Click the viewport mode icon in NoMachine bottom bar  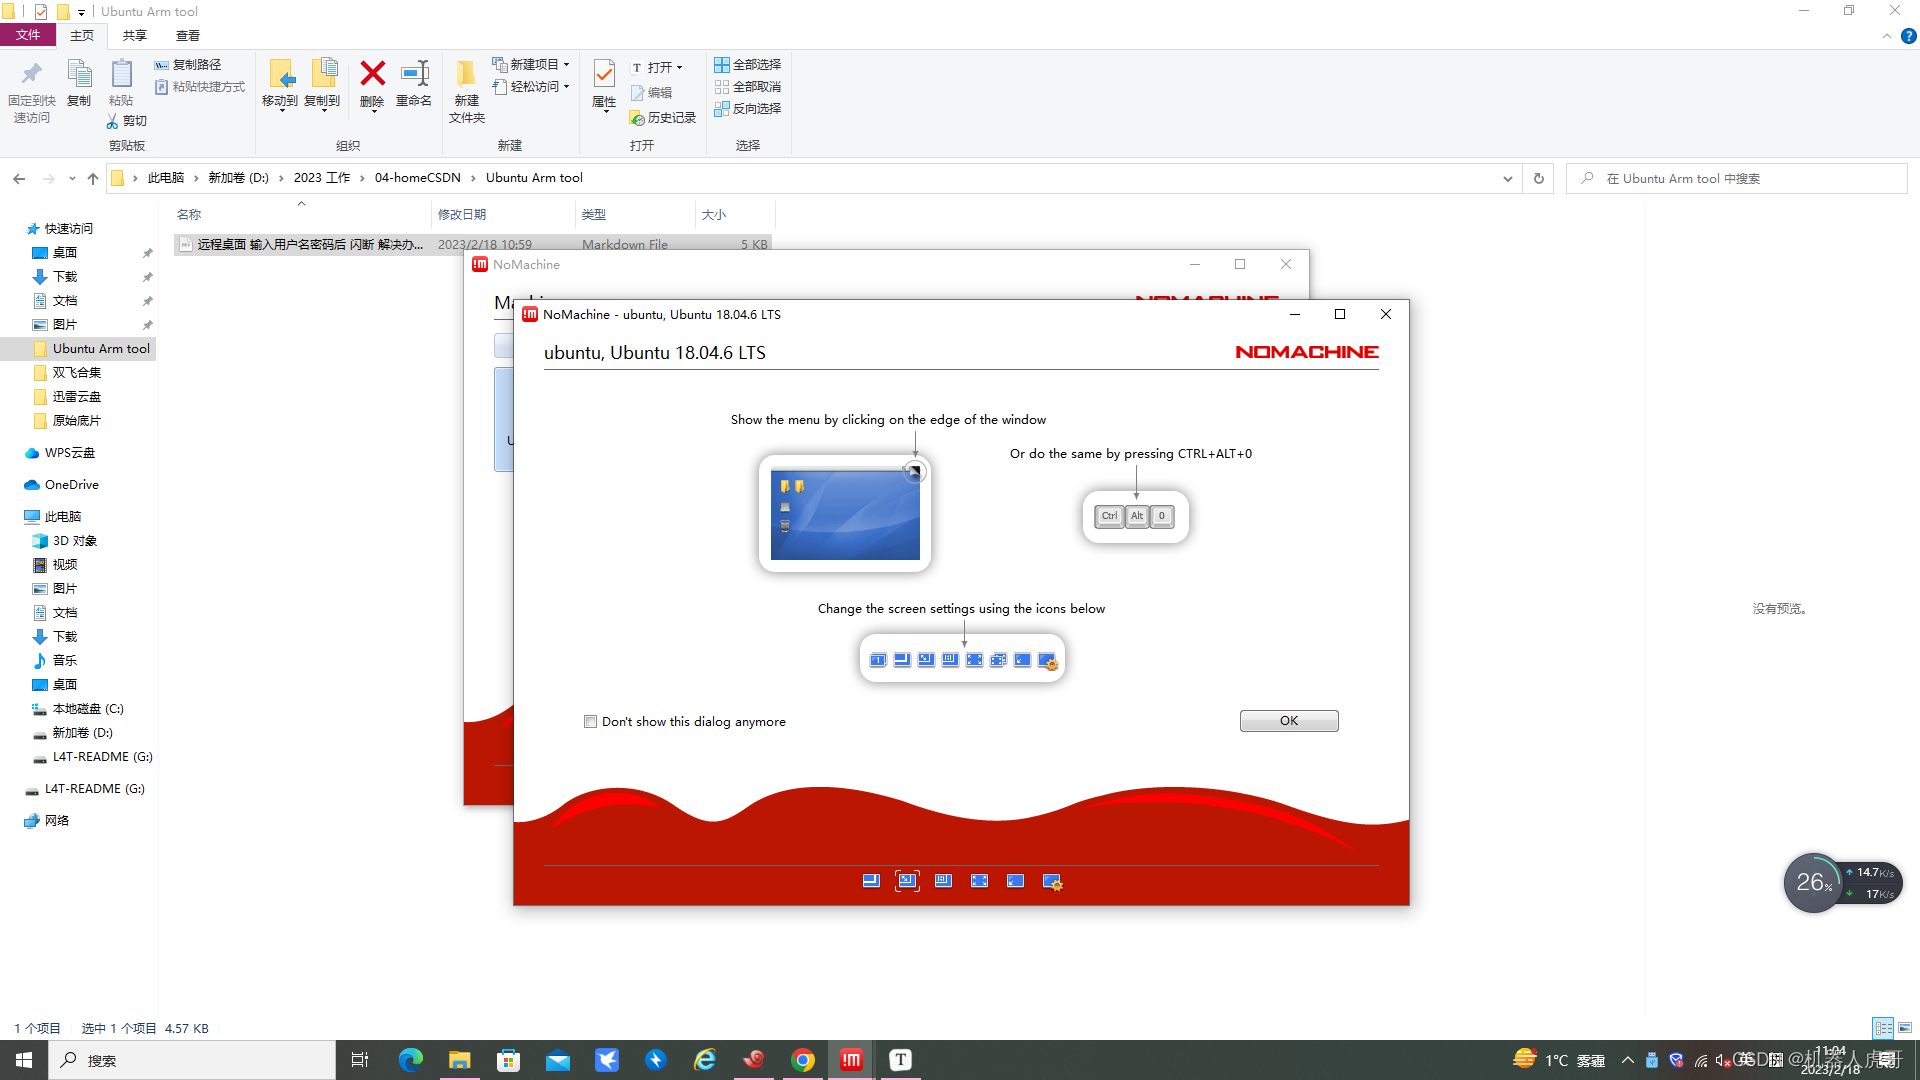pos(871,881)
